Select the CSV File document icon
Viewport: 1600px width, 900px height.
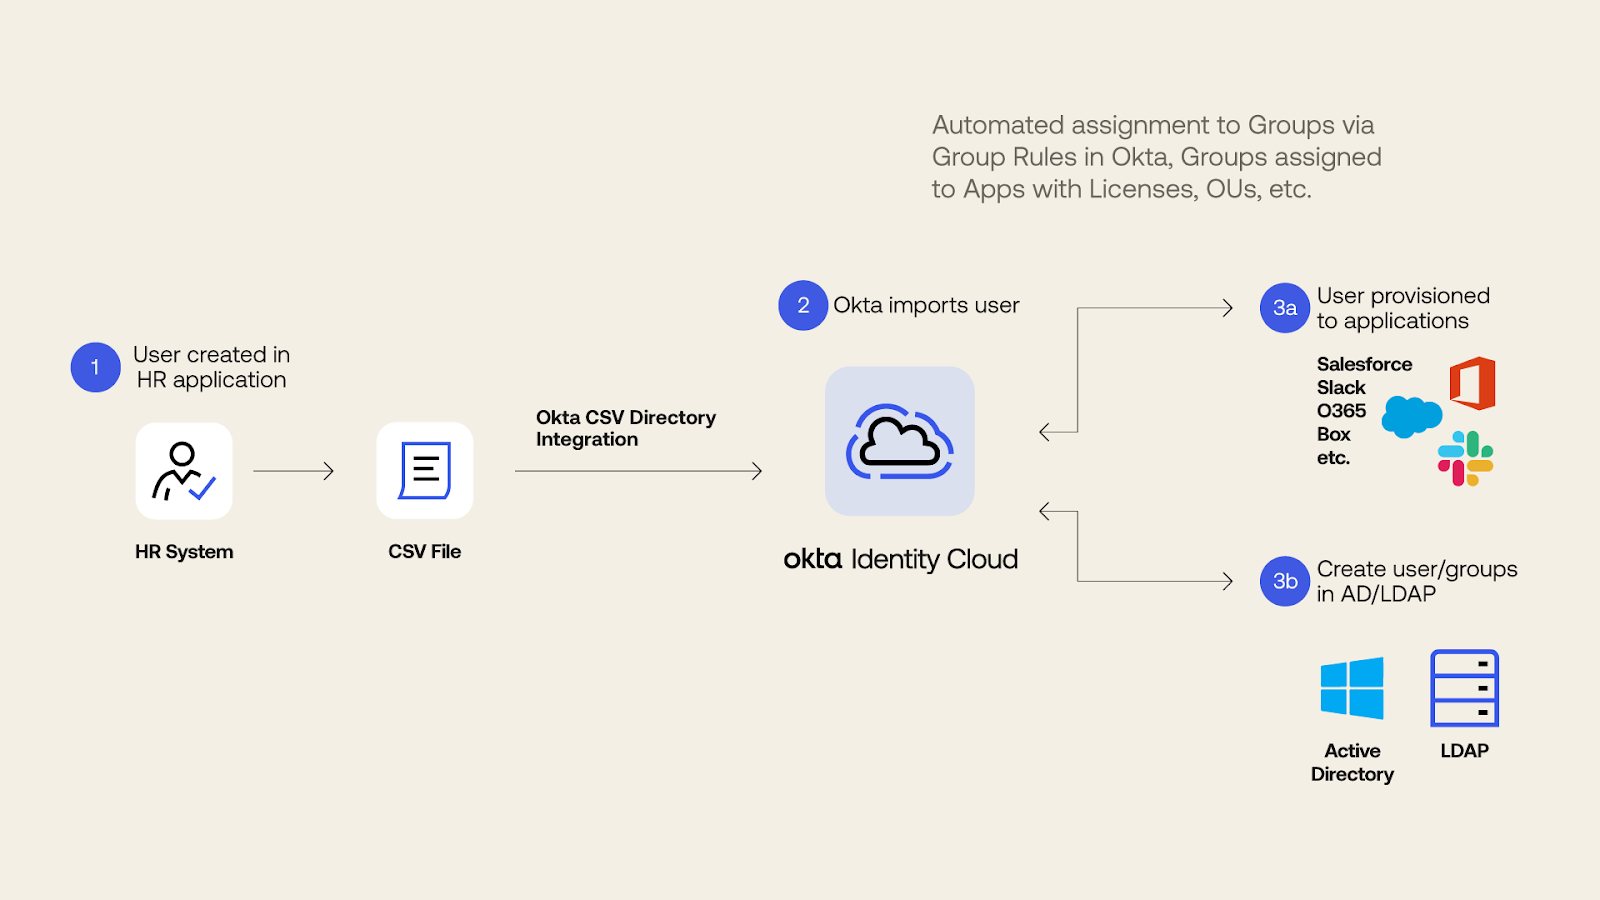coord(425,471)
